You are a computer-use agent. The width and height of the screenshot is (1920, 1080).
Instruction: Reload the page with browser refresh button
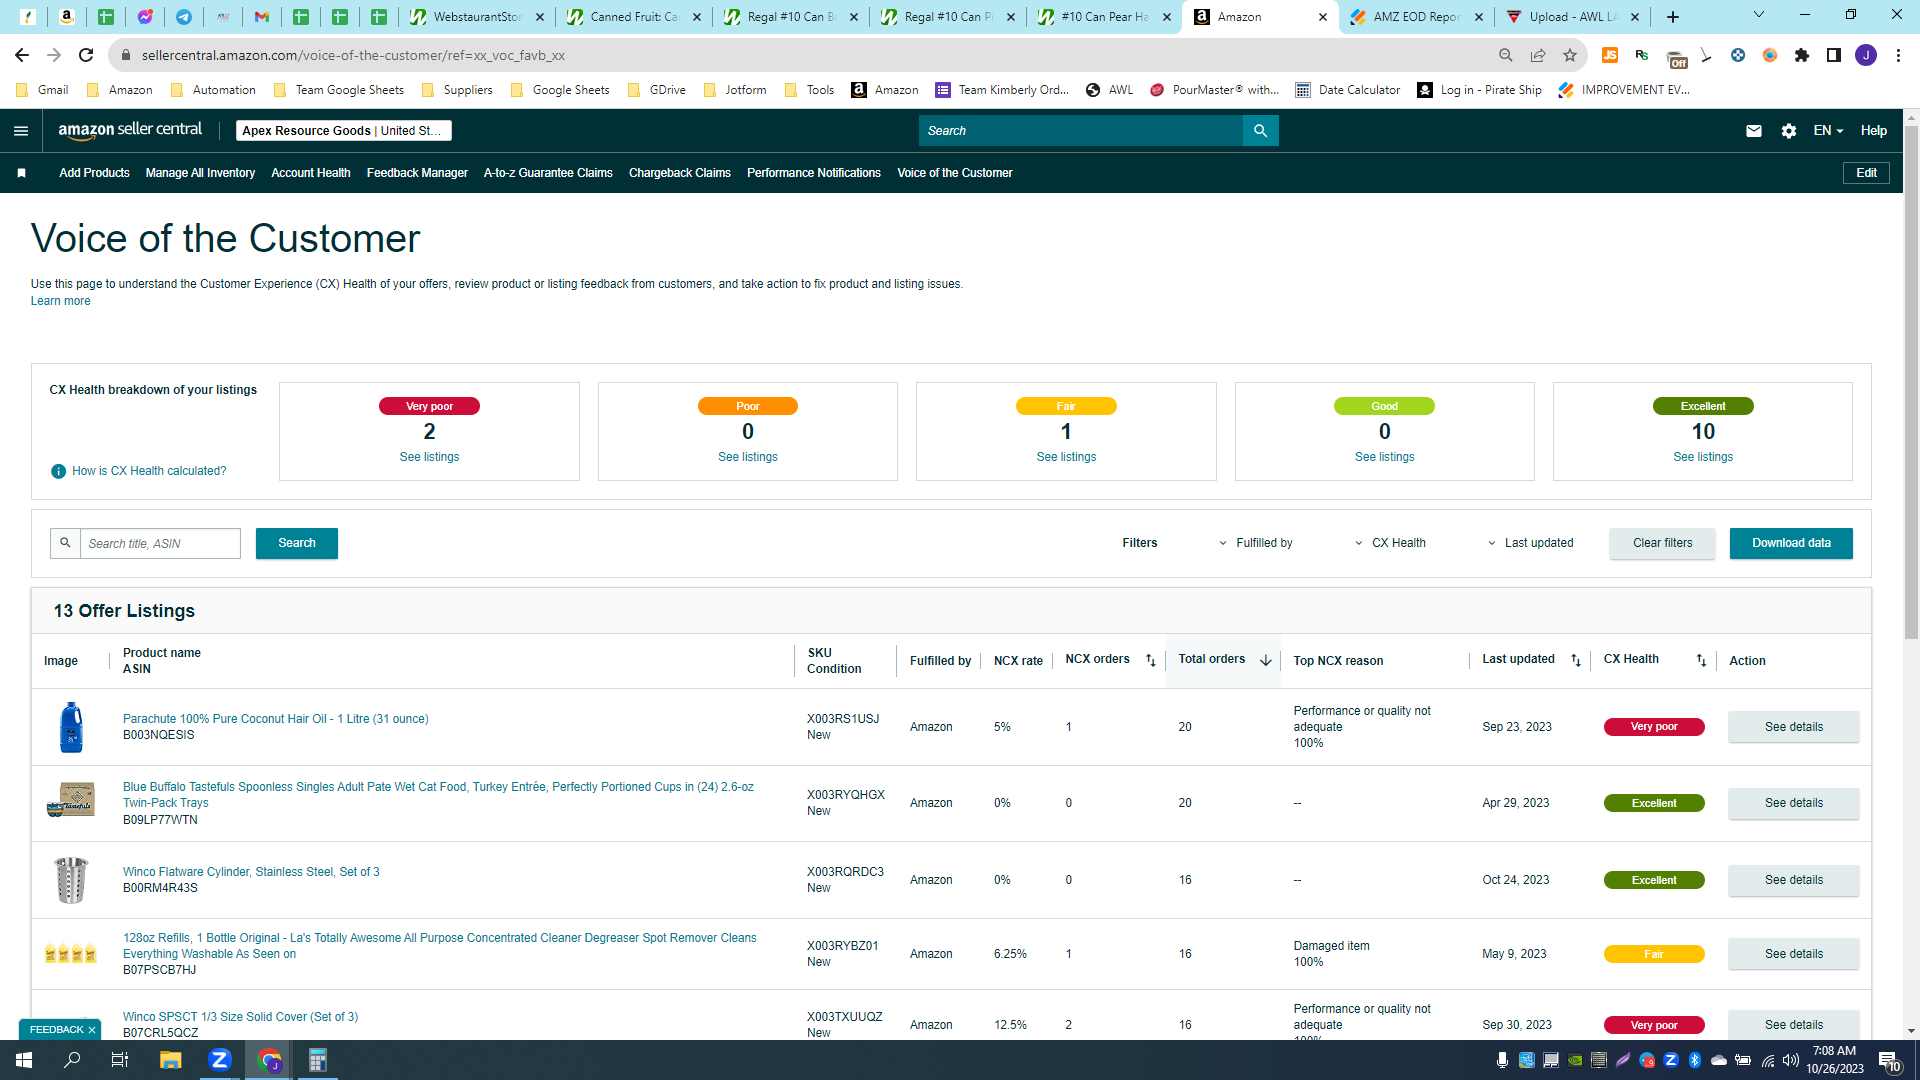pyautogui.click(x=86, y=55)
